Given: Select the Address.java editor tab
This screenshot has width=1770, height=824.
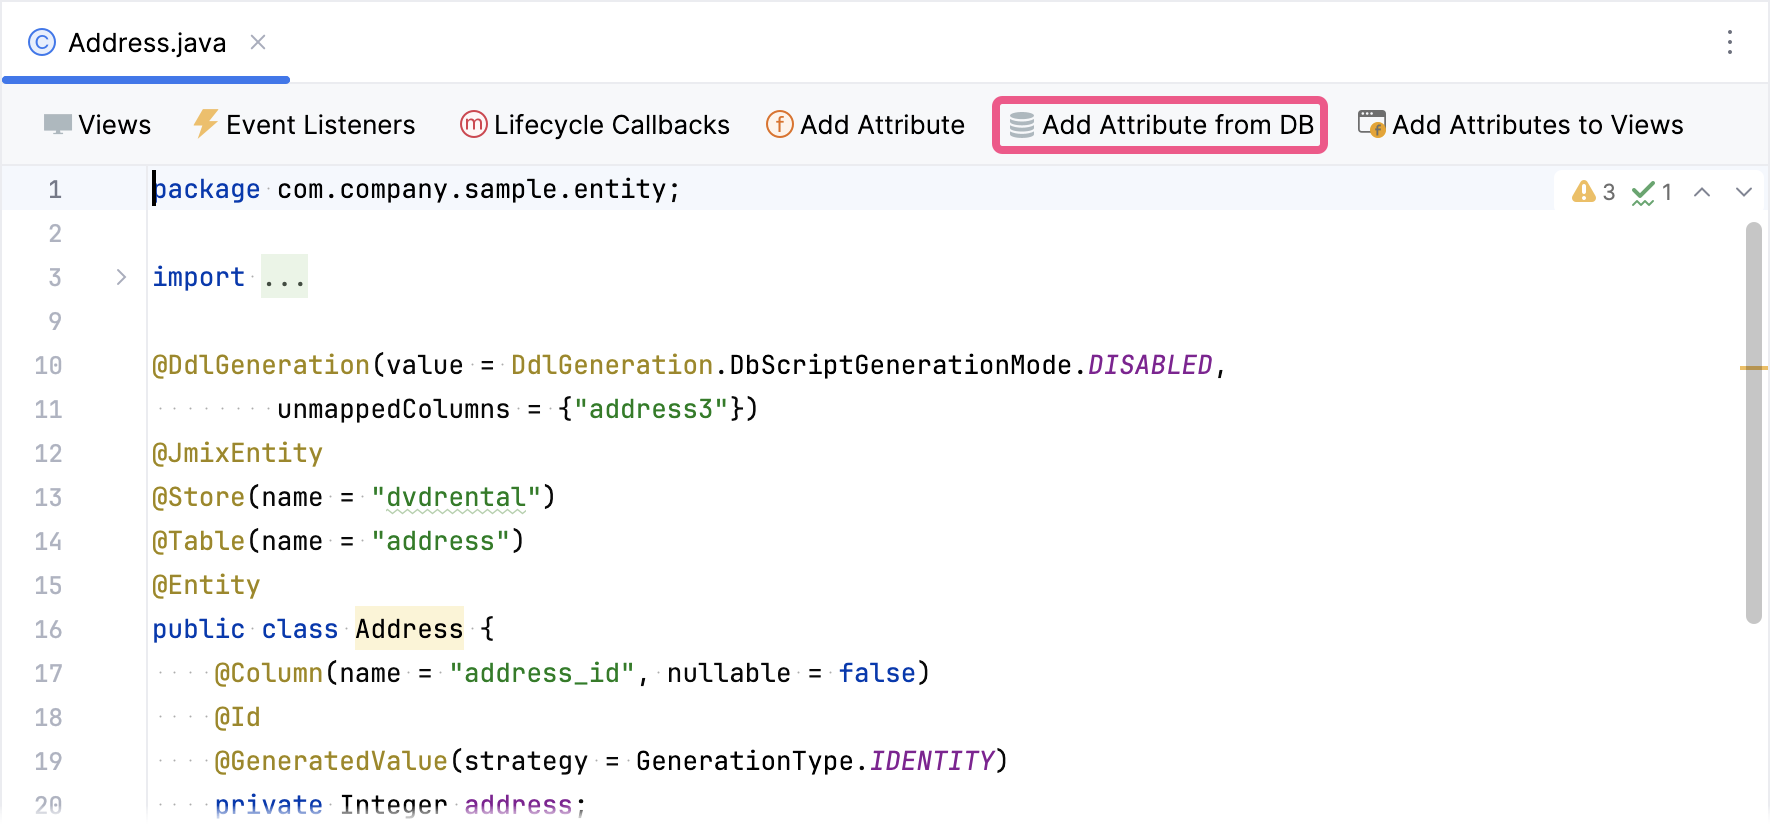Looking at the screenshot, I should [x=146, y=43].
